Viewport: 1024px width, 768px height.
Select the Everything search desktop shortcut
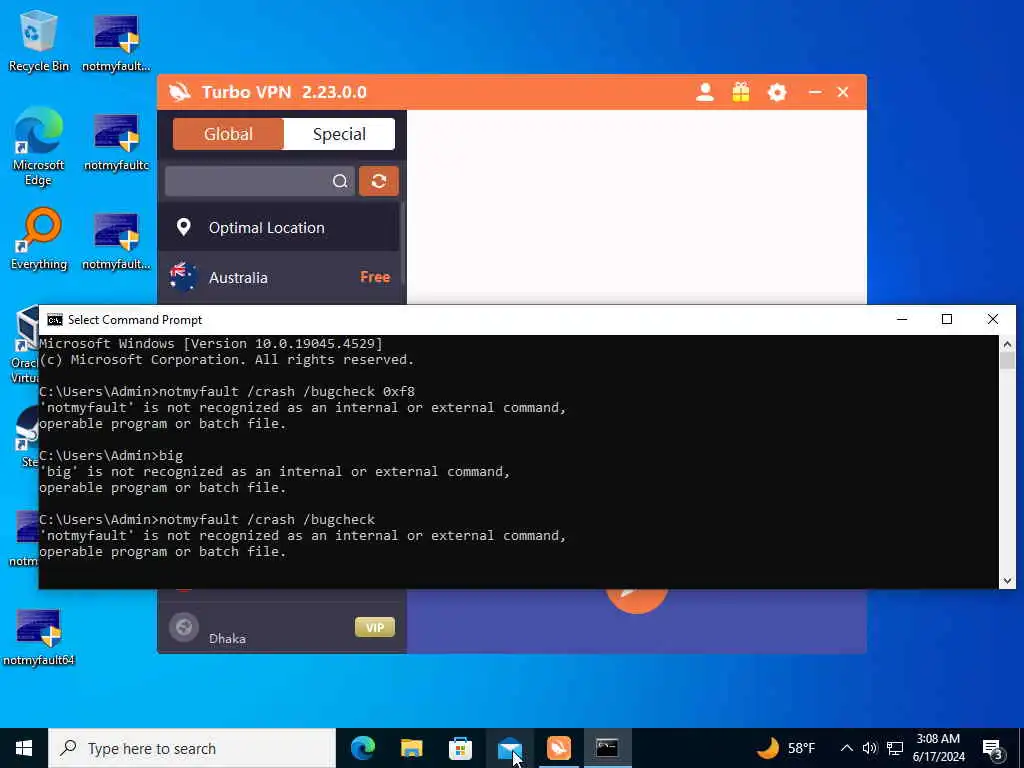pyautogui.click(x=39, y=239)
